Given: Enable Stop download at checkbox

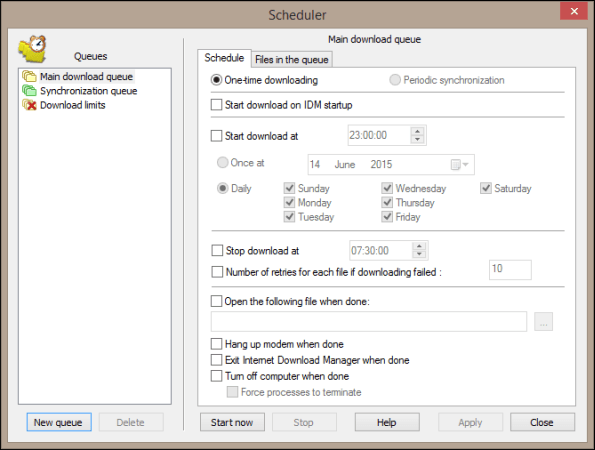Looking at the screenshot, I should point(217,250).
